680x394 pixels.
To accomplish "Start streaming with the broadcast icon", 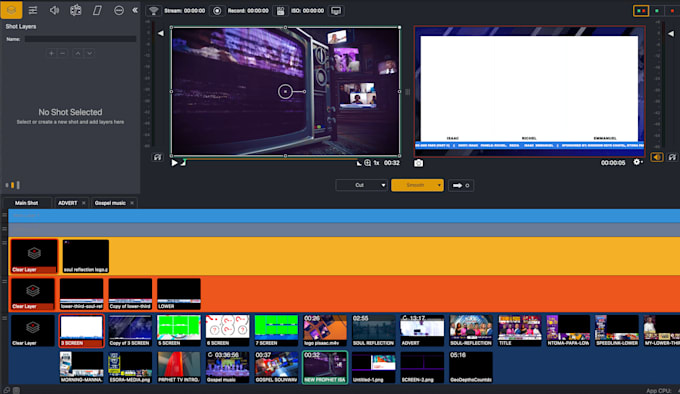I will click(153, 11).
